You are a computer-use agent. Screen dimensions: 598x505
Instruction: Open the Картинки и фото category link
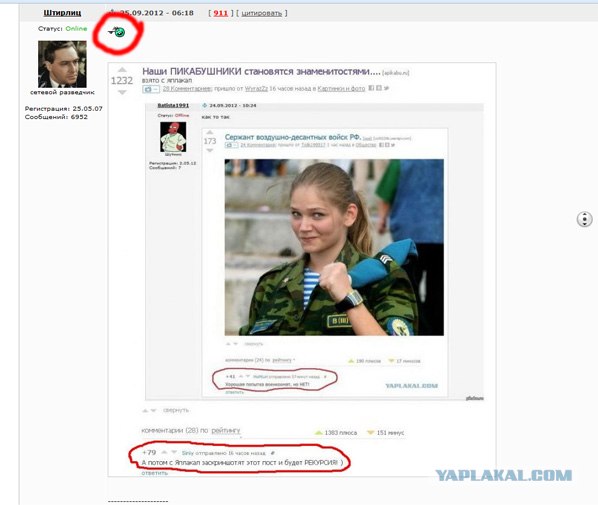(341, 88)
